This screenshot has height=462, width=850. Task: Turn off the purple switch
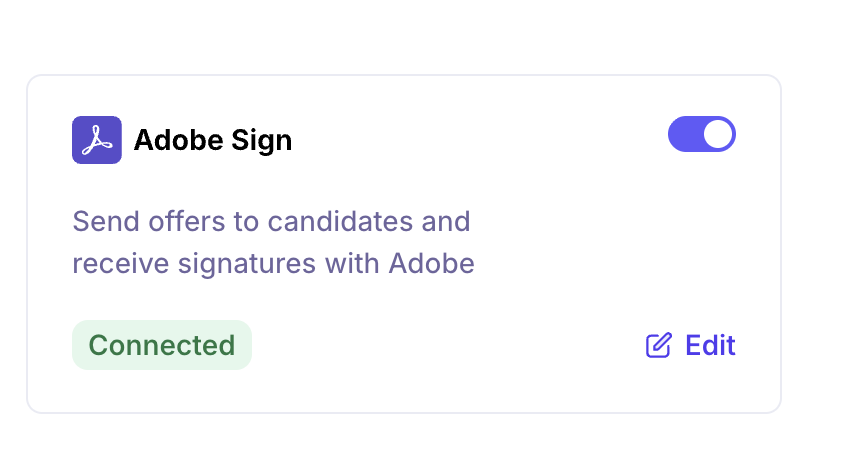[701, 134]
